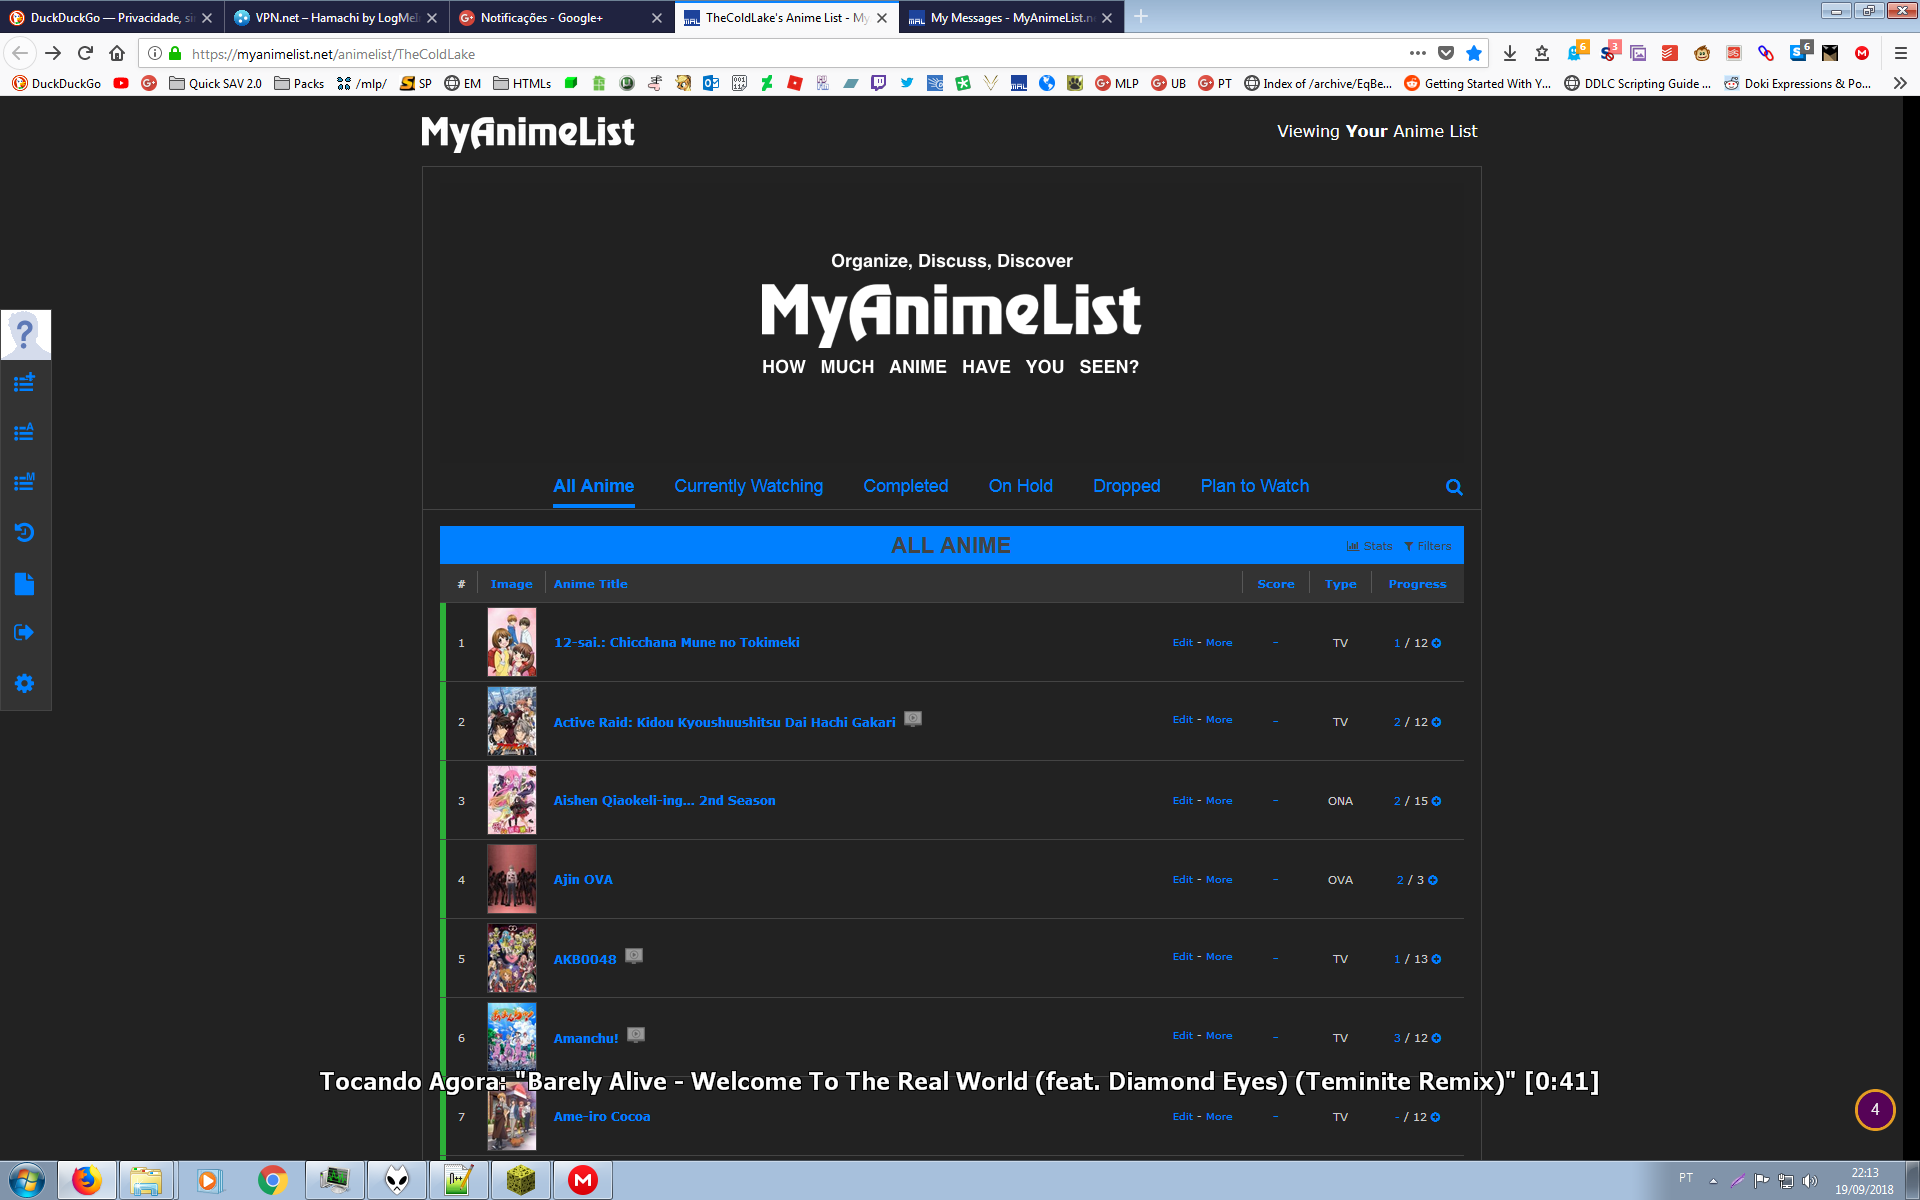Open the Filters dropdown in the list header

[1428, 546]
